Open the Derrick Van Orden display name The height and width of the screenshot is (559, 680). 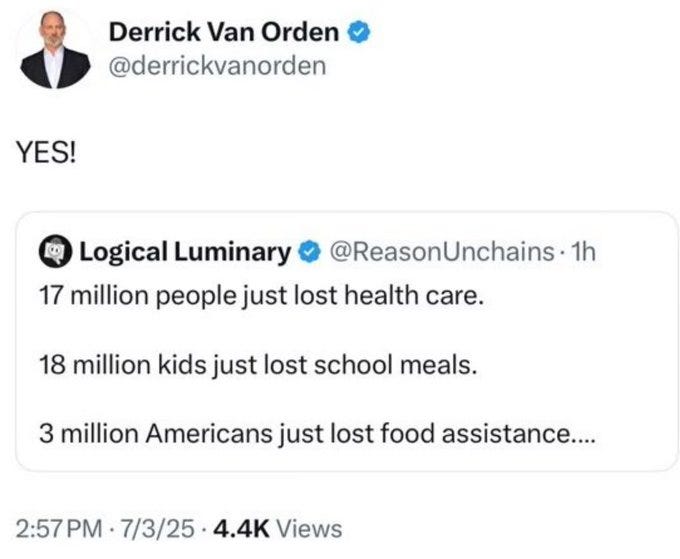(x=224, y=32)
